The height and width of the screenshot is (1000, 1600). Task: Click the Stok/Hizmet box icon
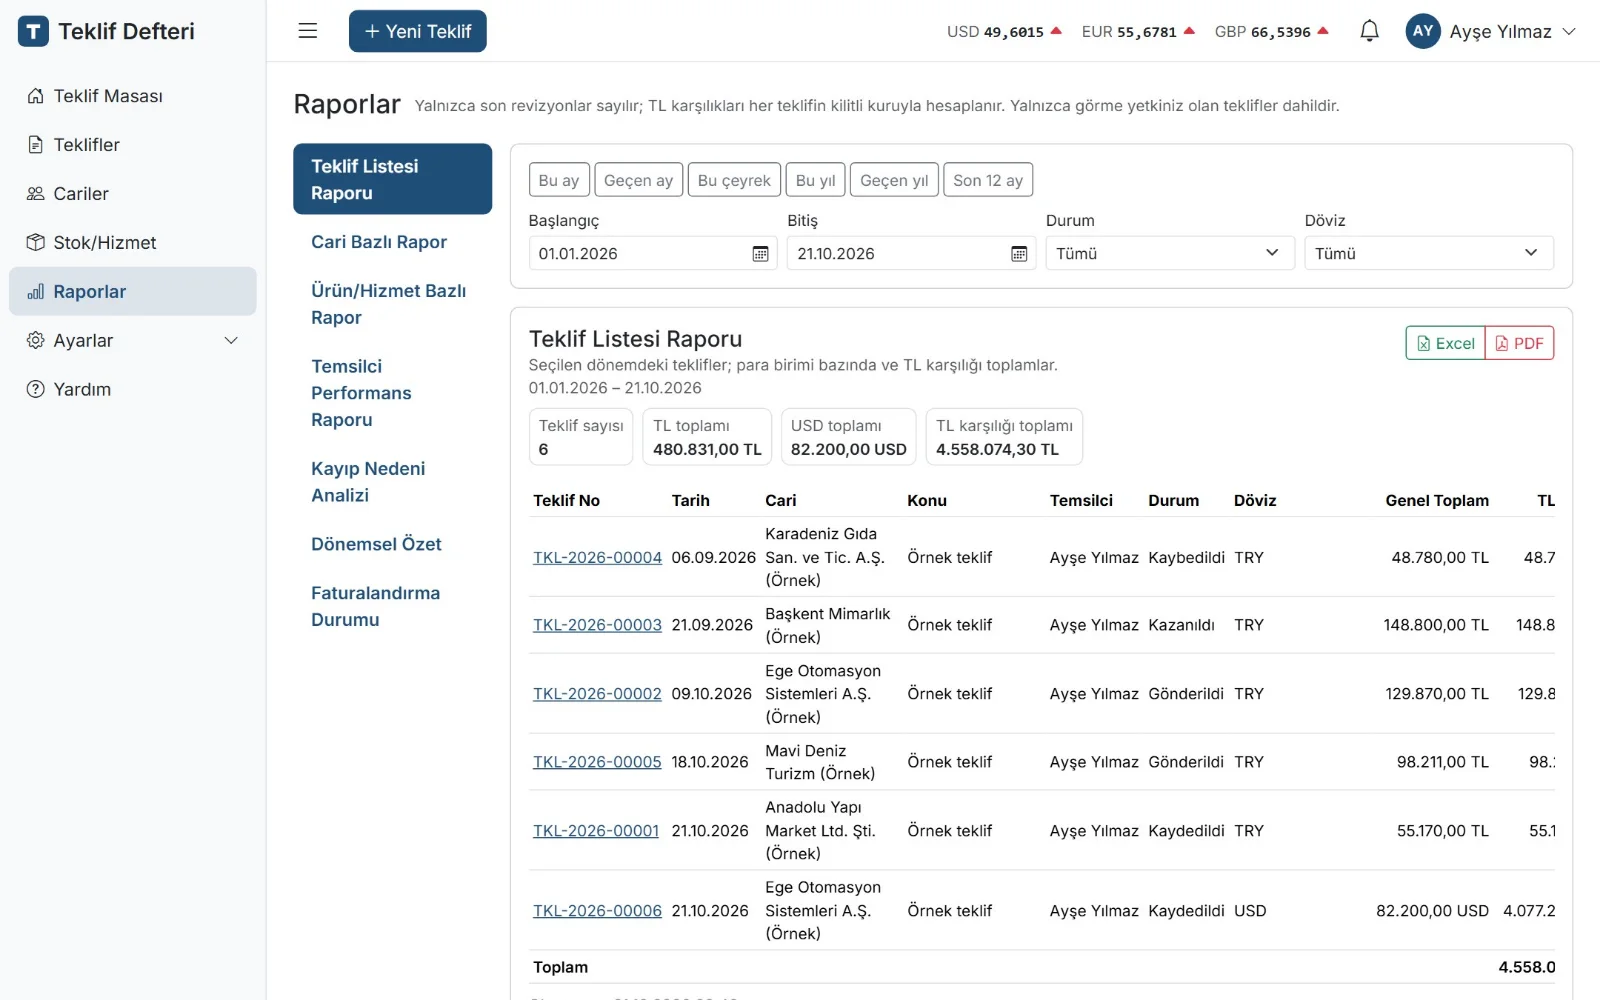click(x=35, y=243)
